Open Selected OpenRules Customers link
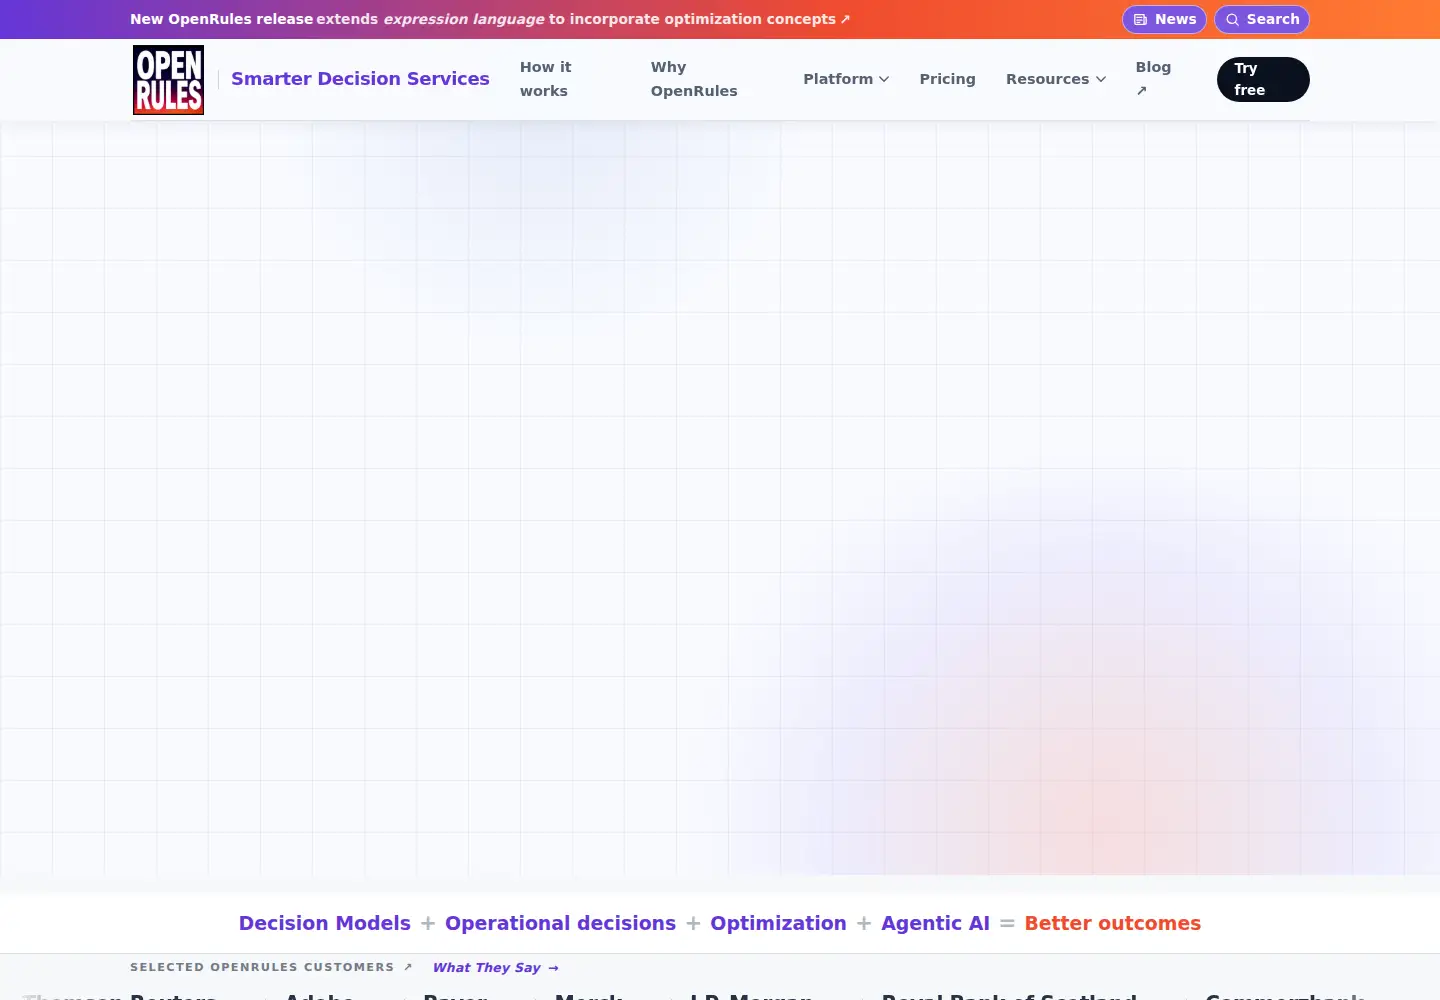 tap(271, 967)
